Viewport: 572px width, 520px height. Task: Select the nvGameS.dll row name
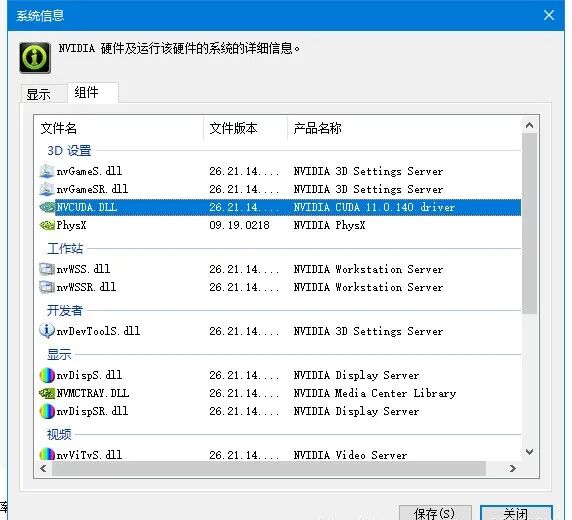[x=89, y=171]
